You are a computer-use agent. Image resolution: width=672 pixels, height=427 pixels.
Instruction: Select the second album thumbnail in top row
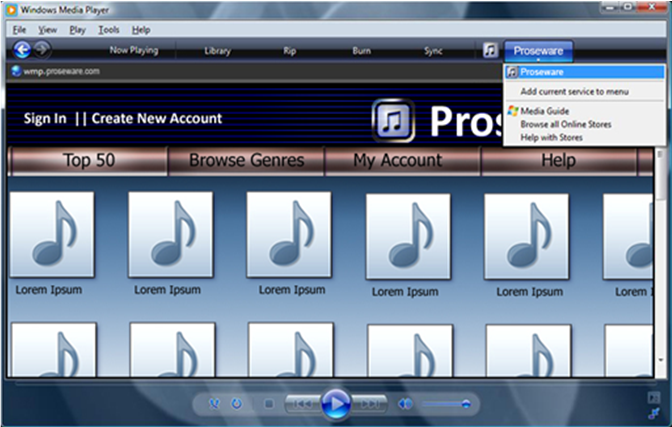coord(171,235)
